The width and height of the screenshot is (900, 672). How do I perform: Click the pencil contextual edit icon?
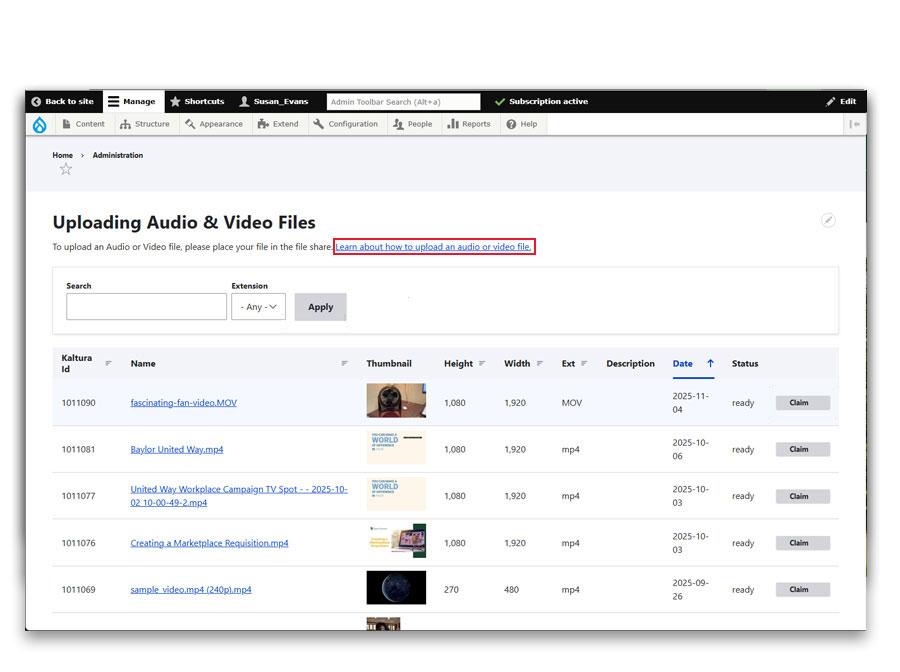[x=828, y=220]
